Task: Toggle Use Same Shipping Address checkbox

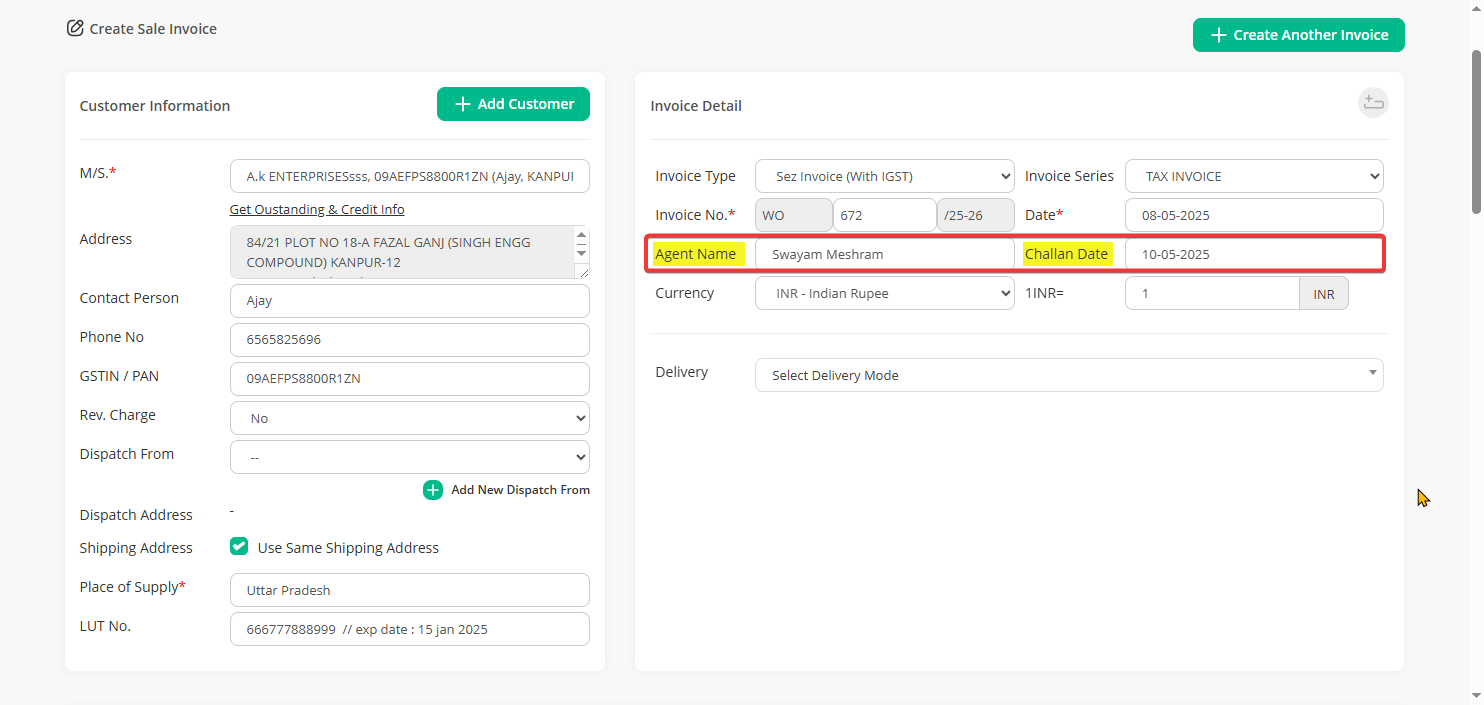Action: [239, 547]
